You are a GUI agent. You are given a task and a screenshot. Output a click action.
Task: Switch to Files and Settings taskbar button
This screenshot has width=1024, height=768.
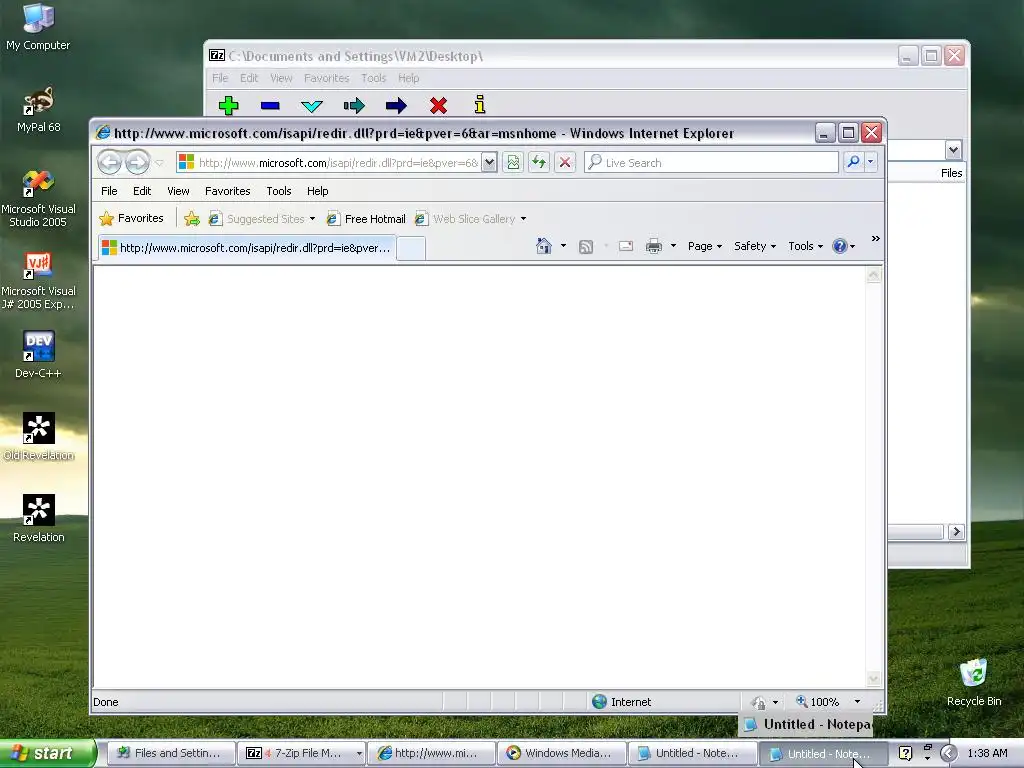coord(170,753)
